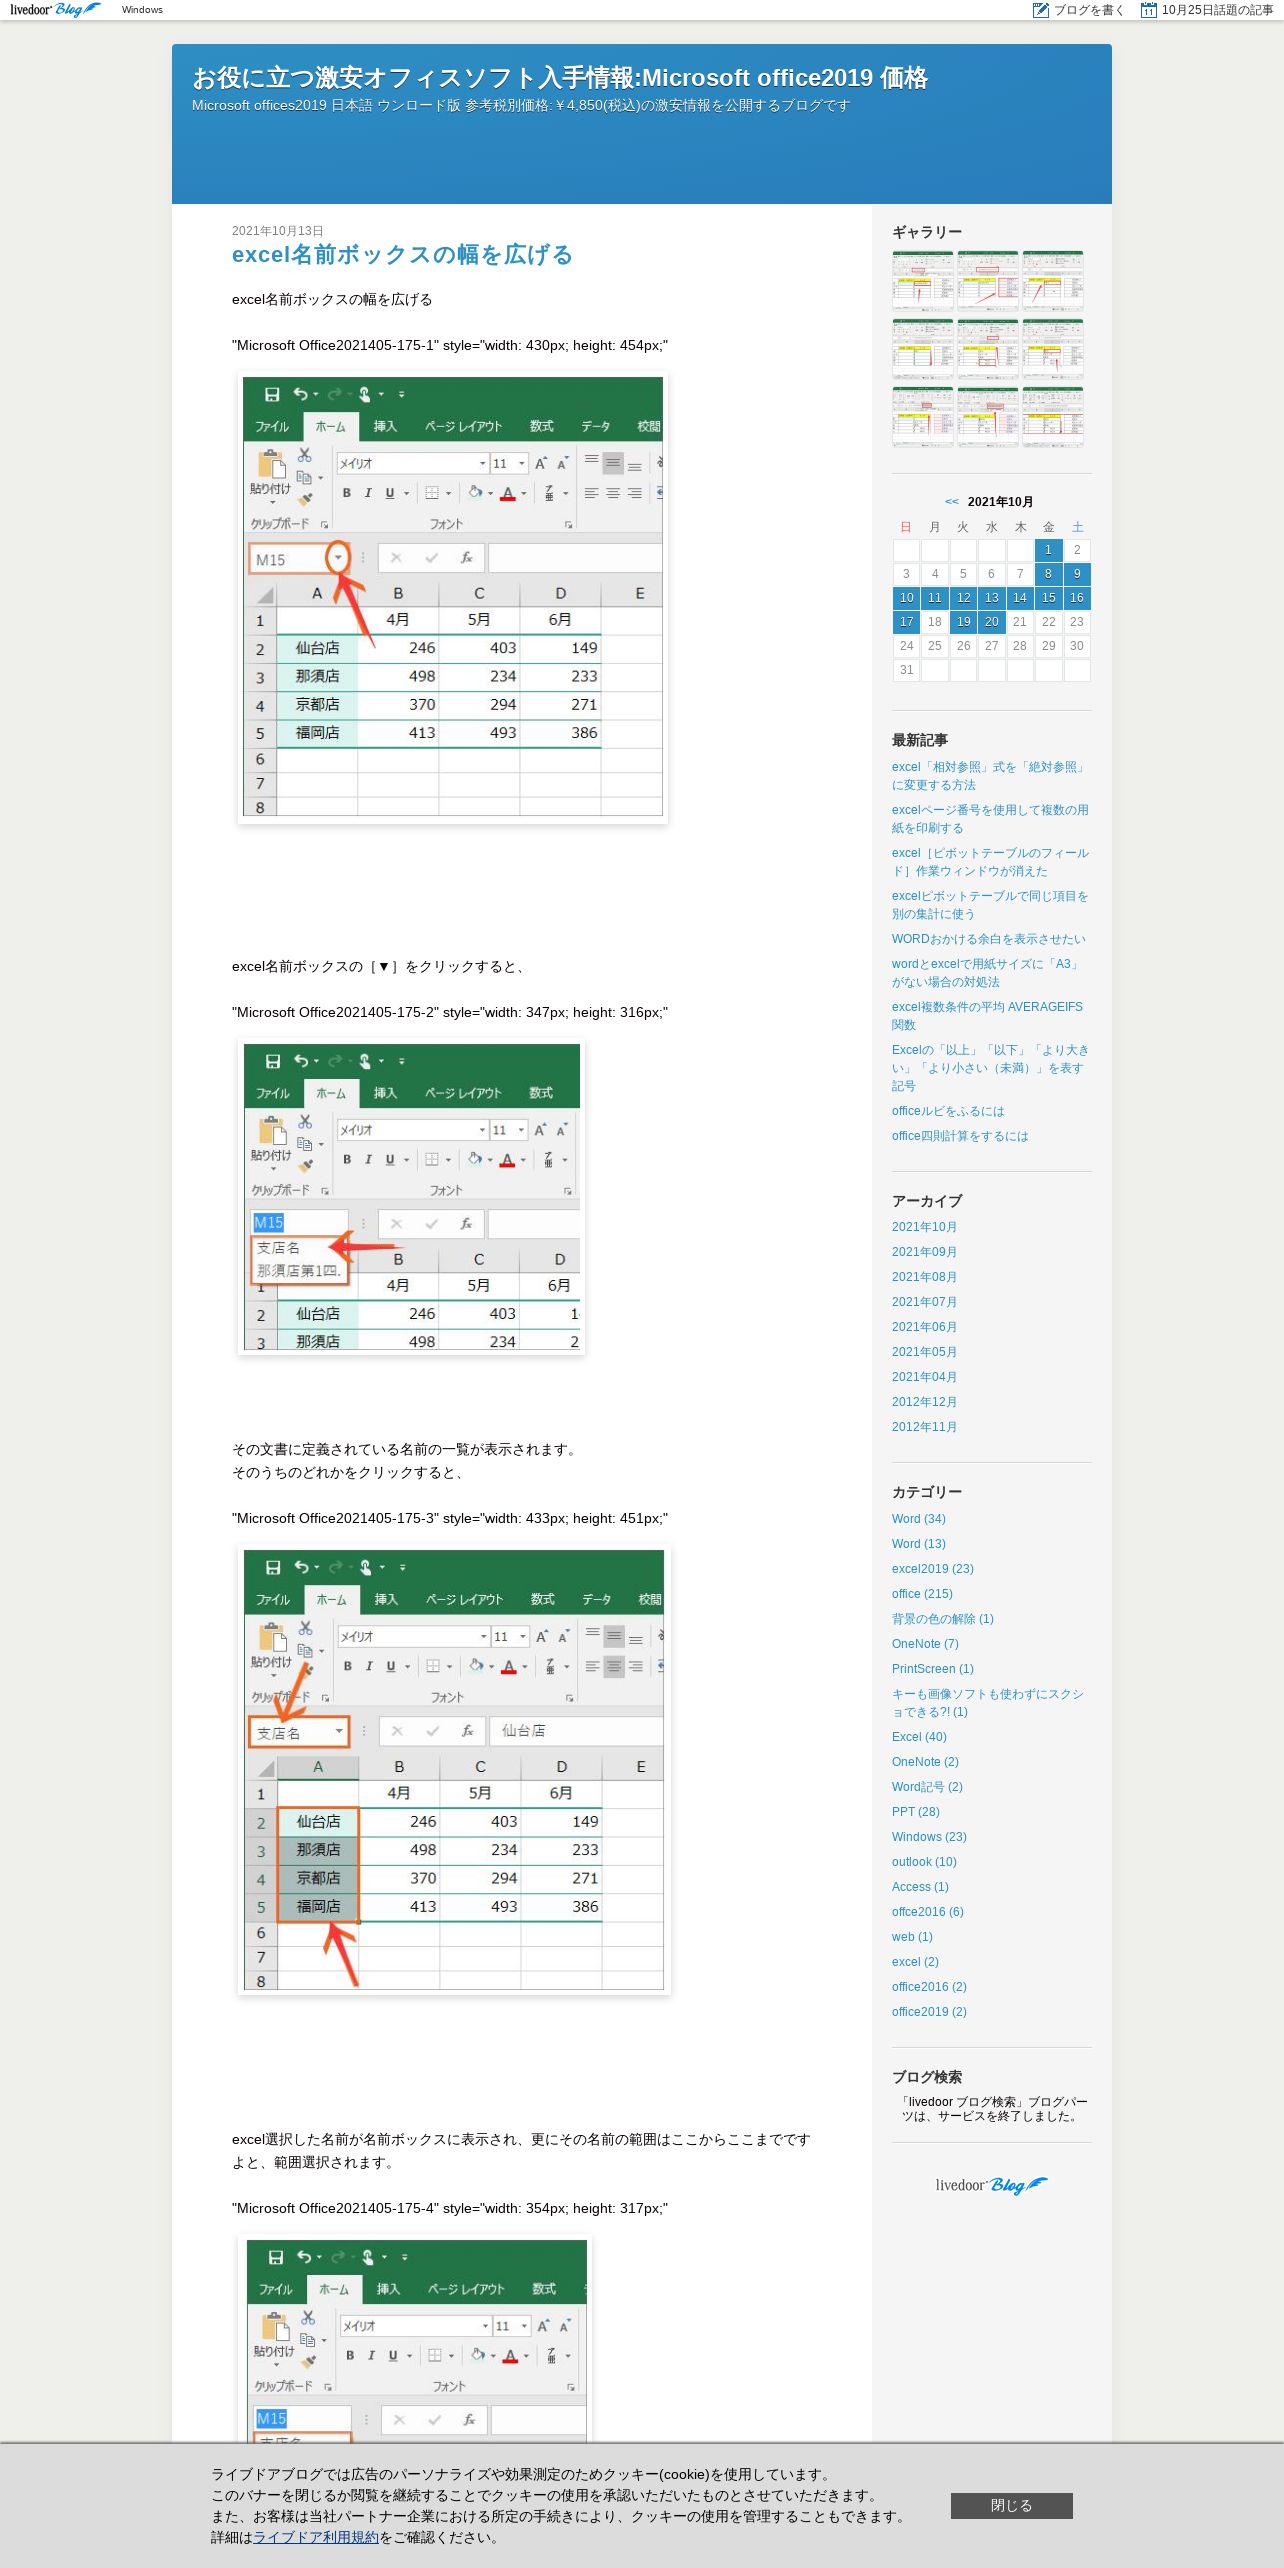Close the cookie banner with 閉じる
The image size is (1284, 2568).
[x=1011, y=2505]
